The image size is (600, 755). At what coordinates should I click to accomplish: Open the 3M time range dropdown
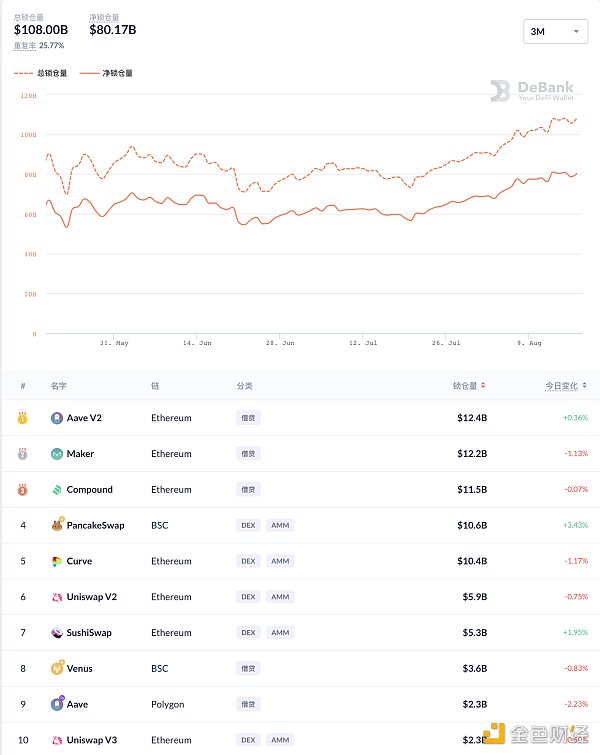pyautogui.click(x=555, y=32)
